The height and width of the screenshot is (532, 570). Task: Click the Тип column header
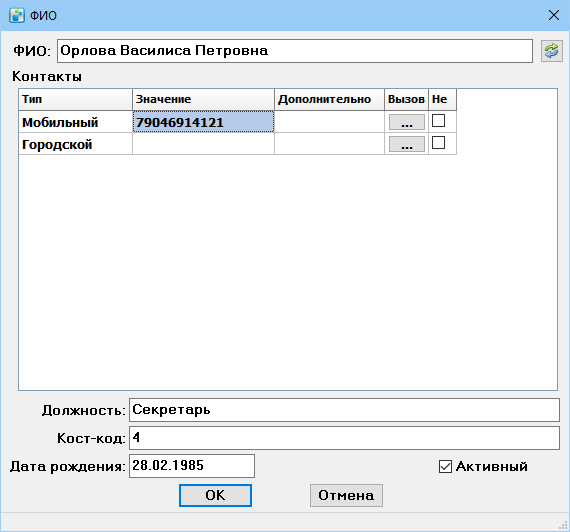tap(75, 99)
